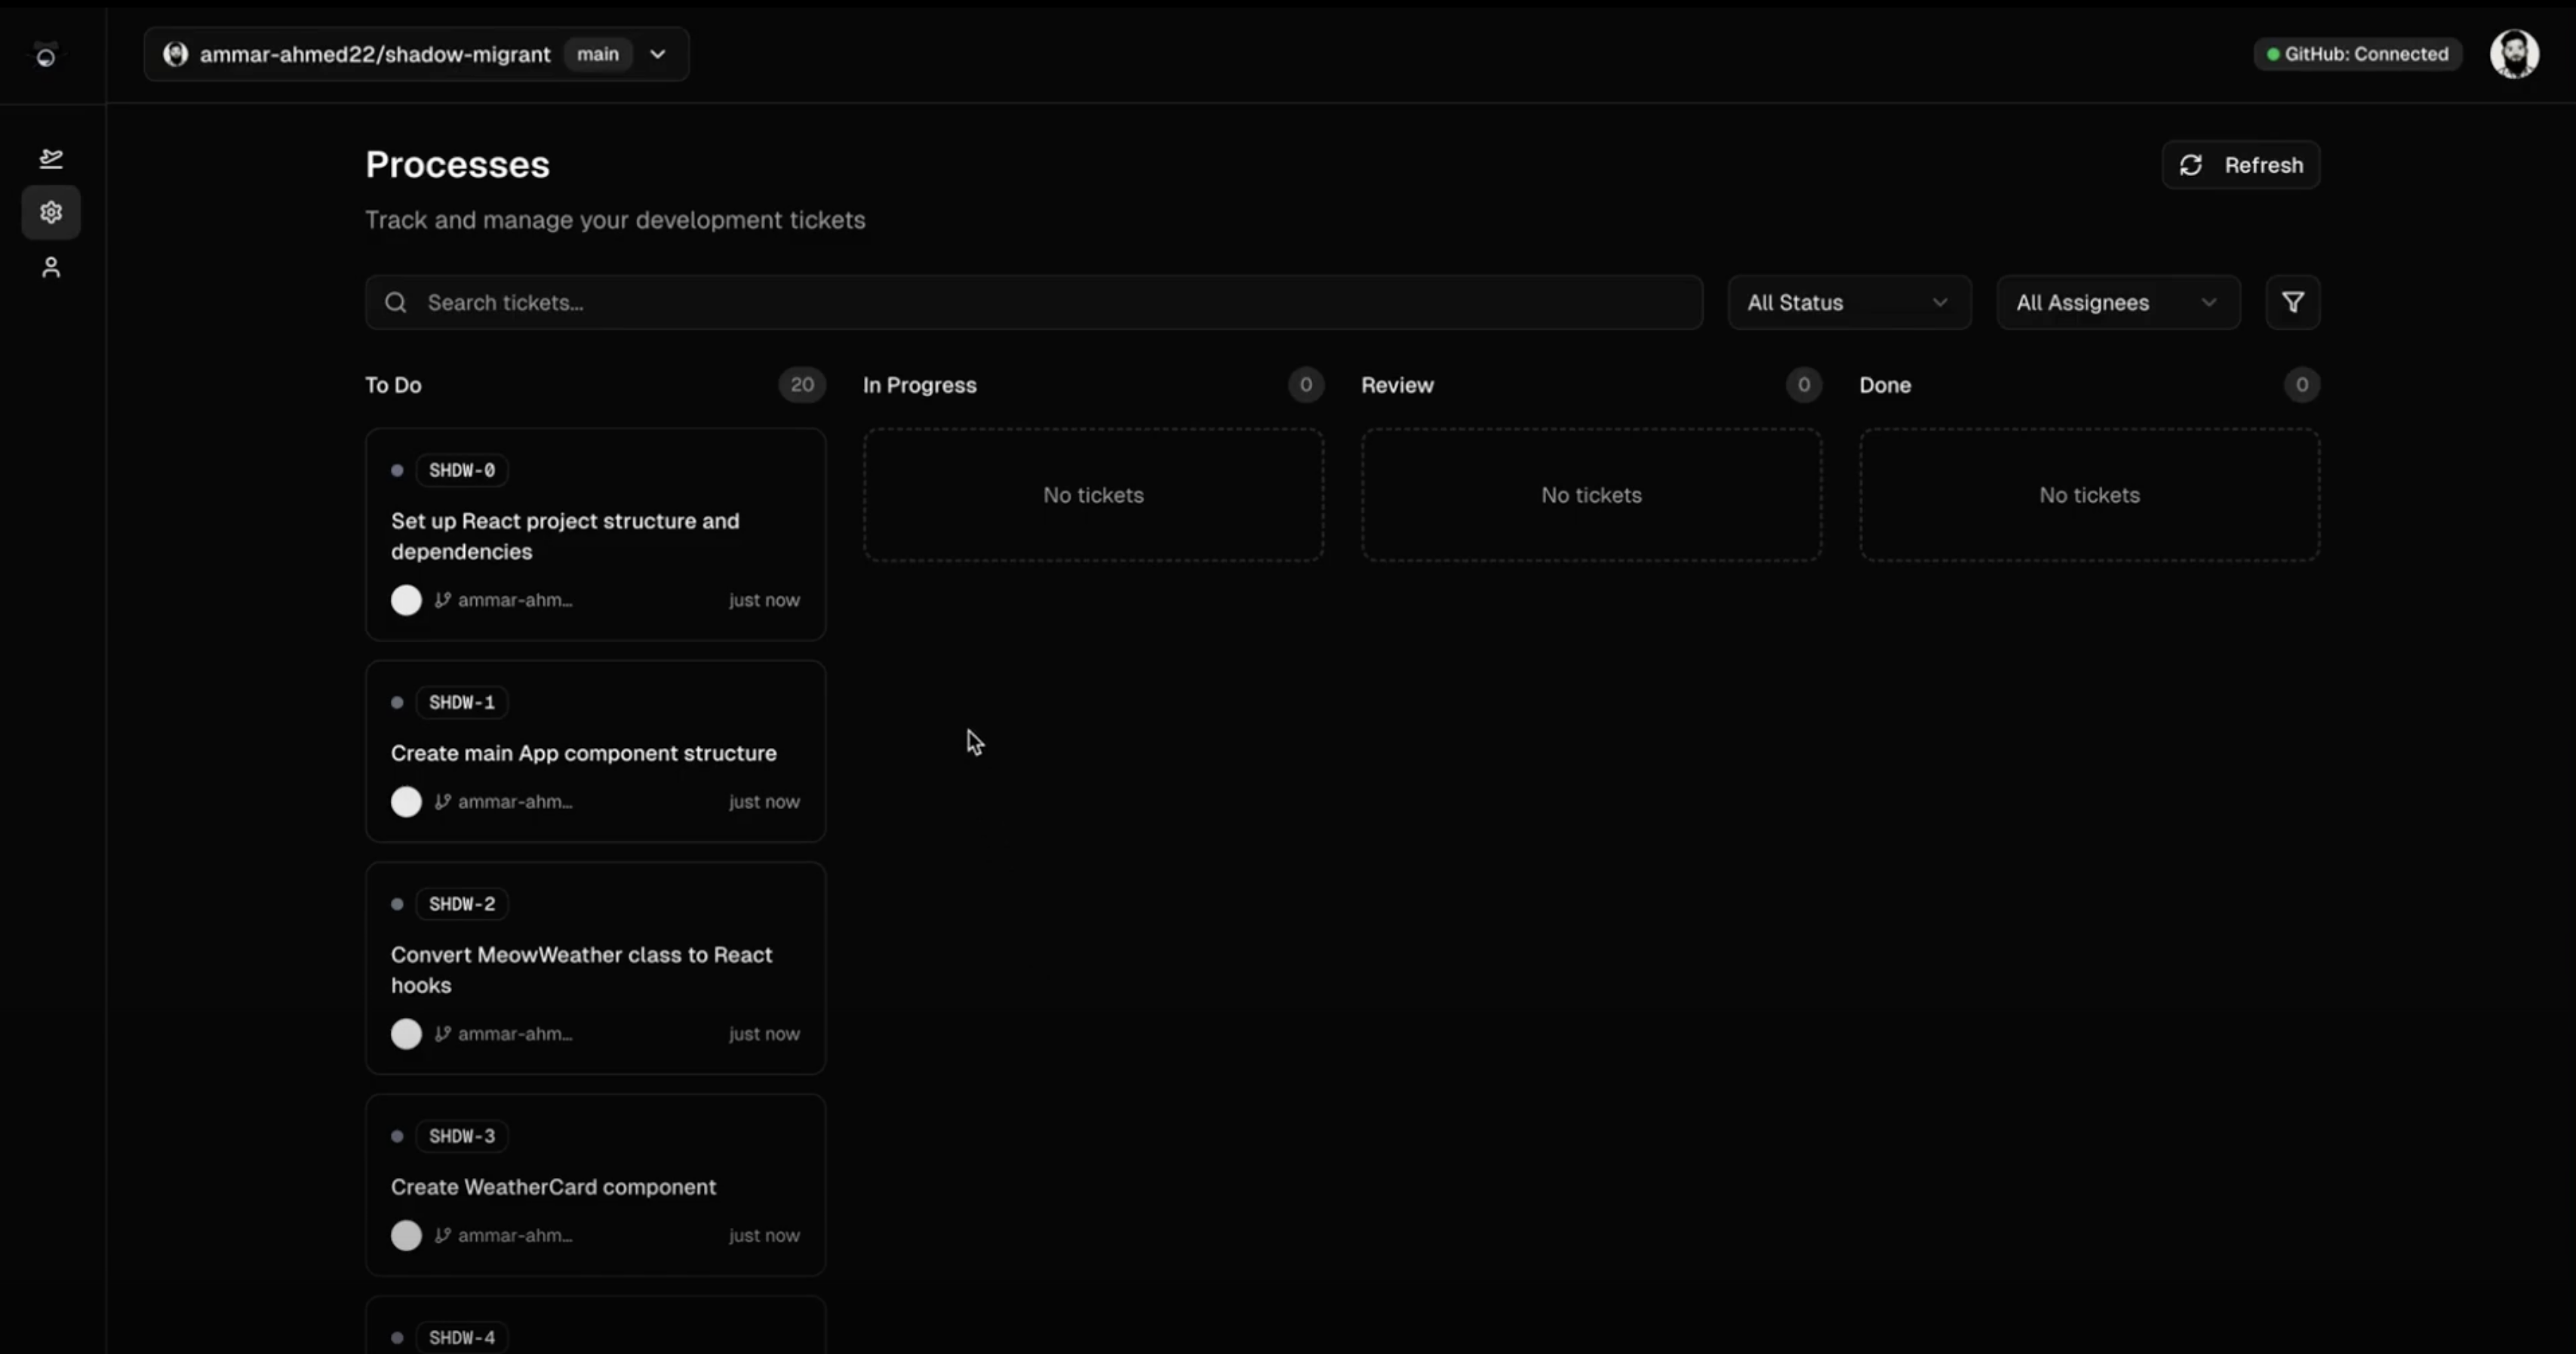Click the user avatar in top-right
Screen dimensions: 2576x1354
2513,54
